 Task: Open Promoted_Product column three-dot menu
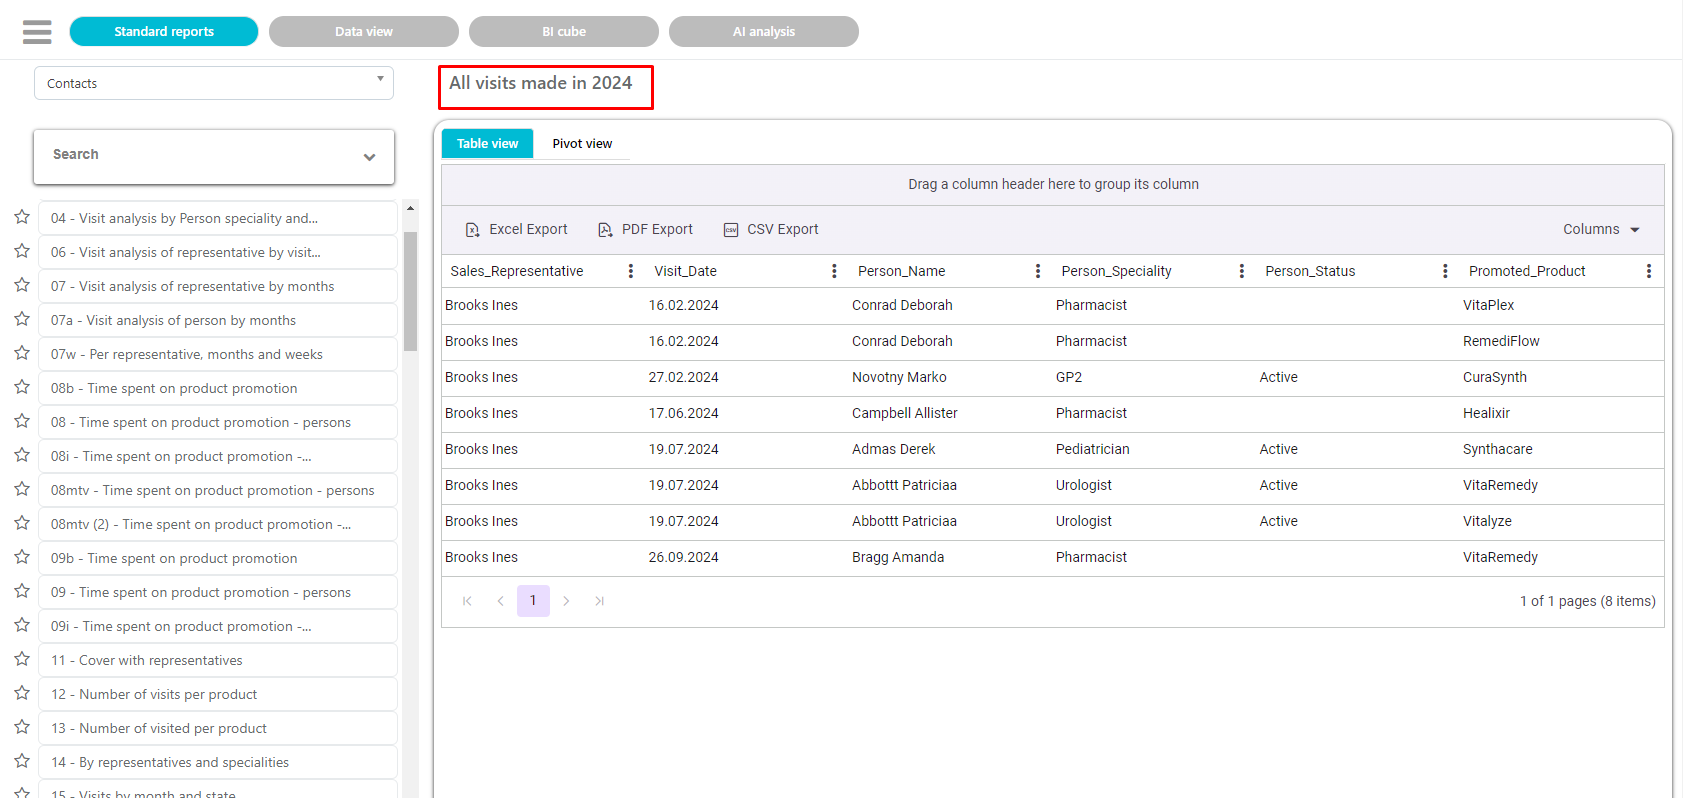(x=1648, y=271)
